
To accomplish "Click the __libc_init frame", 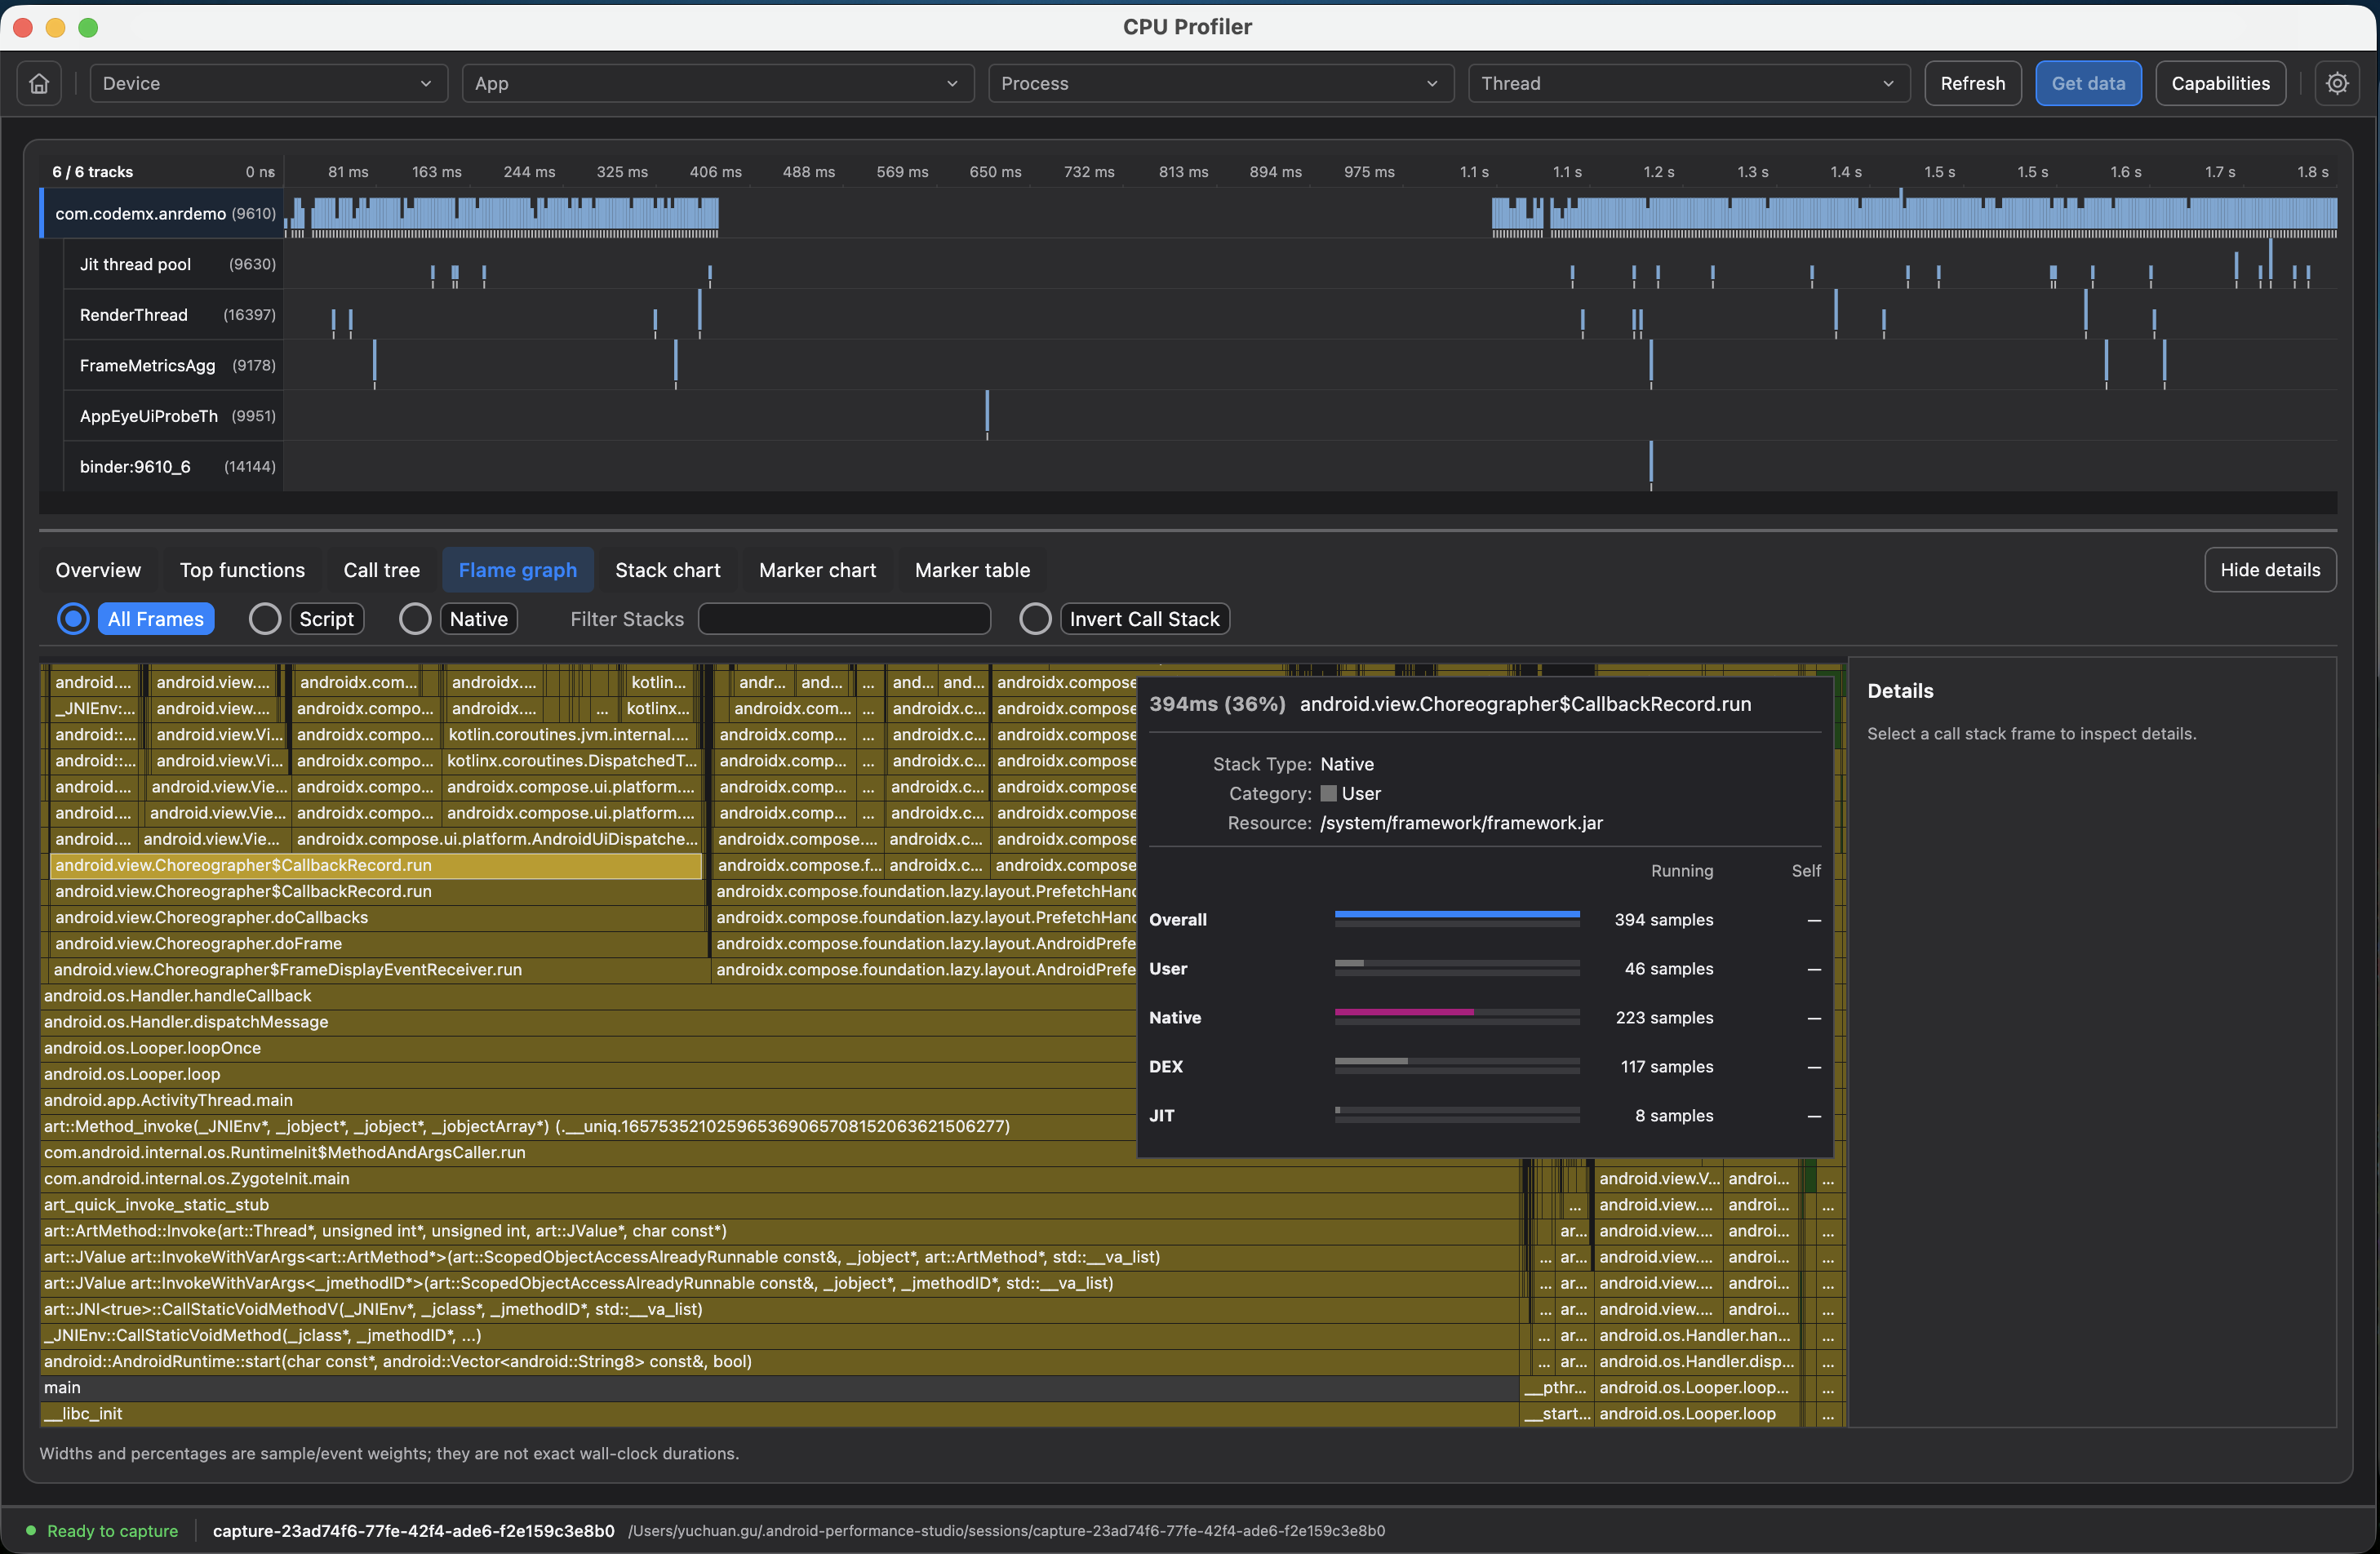I will (x=780, y=1413).
